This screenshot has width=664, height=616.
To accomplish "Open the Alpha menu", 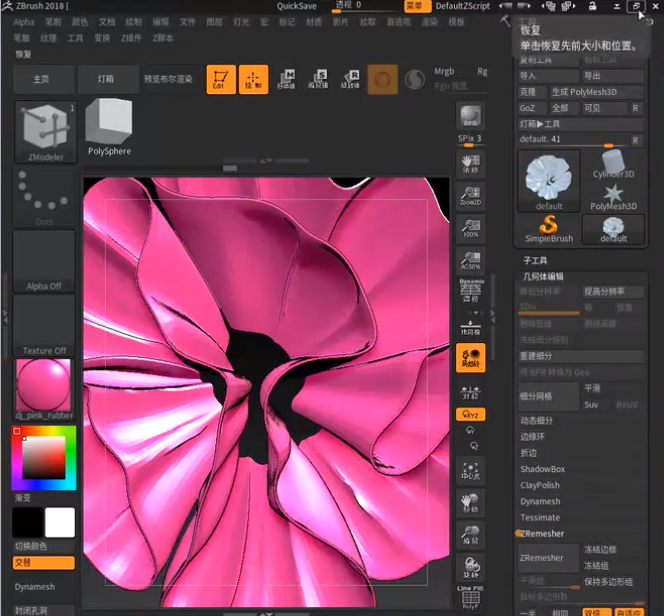I will pyautogui.click(x=23, y=22).
